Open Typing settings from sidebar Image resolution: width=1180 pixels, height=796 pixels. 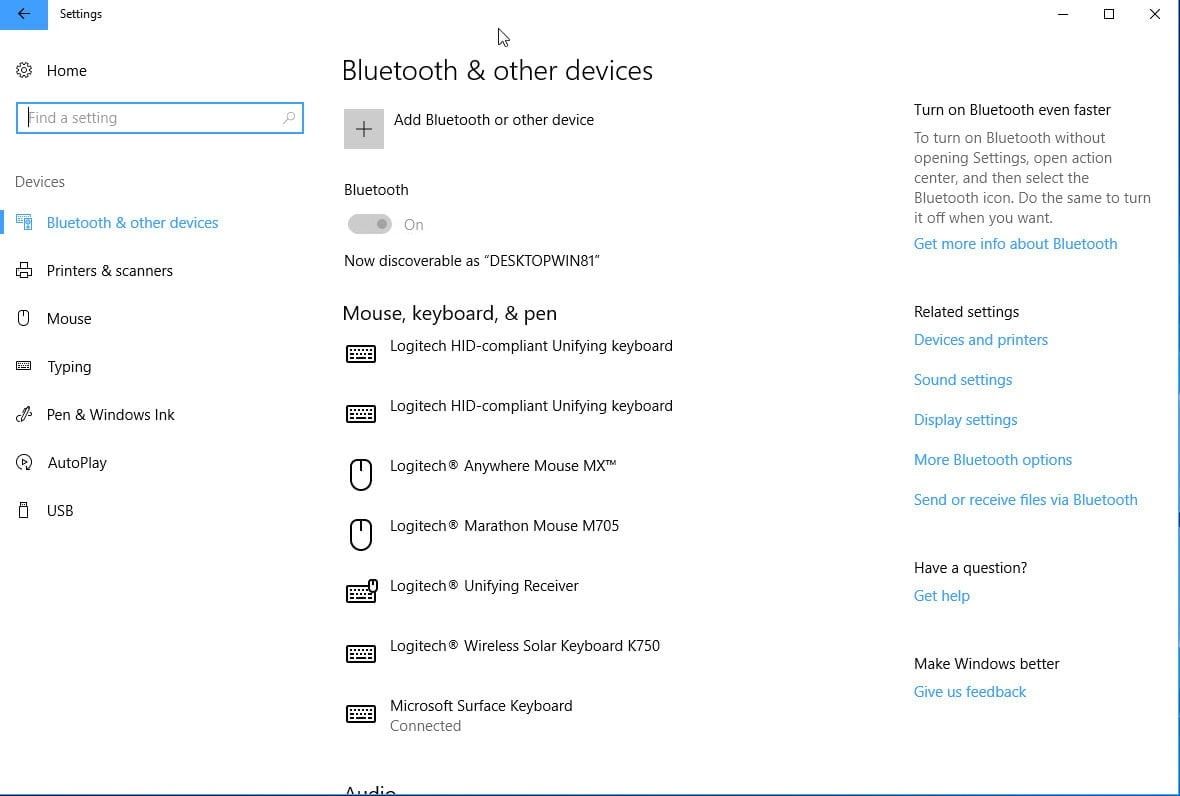[24, 366]
